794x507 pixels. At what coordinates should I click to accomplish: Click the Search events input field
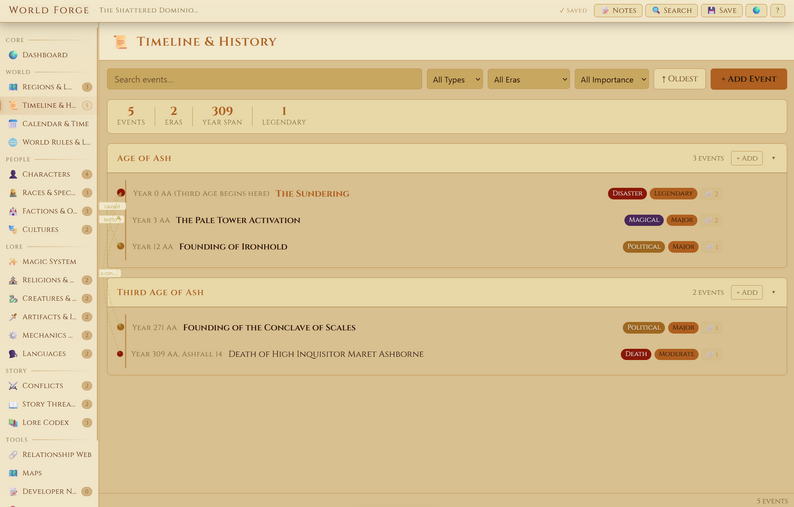click(x=264, y=79)
